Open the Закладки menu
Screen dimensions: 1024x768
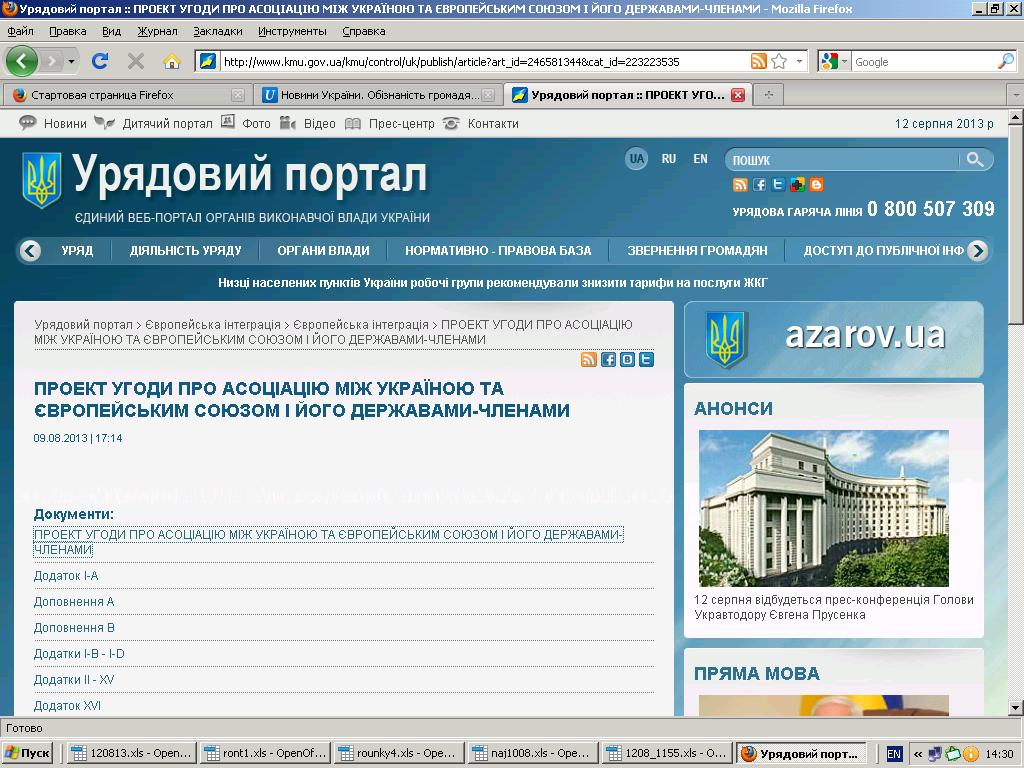[x=218, y=31]
